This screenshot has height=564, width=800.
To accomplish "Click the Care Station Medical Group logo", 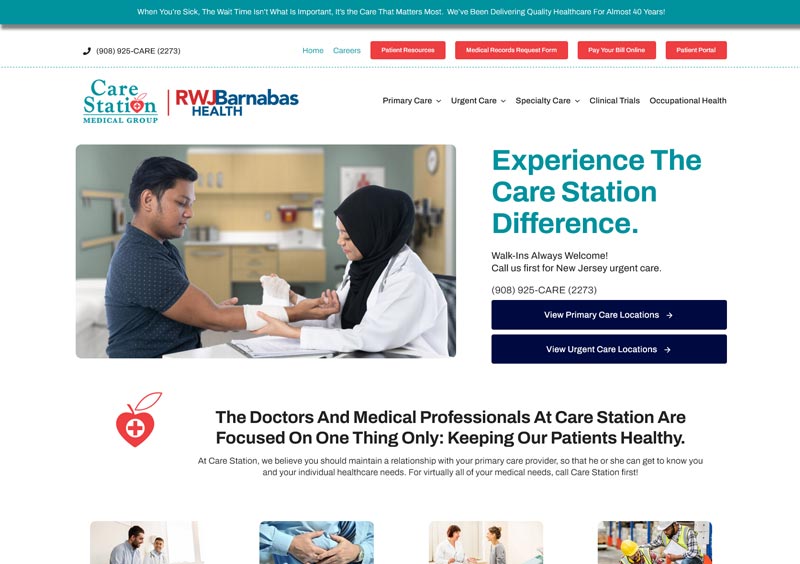I will (120, 101).
